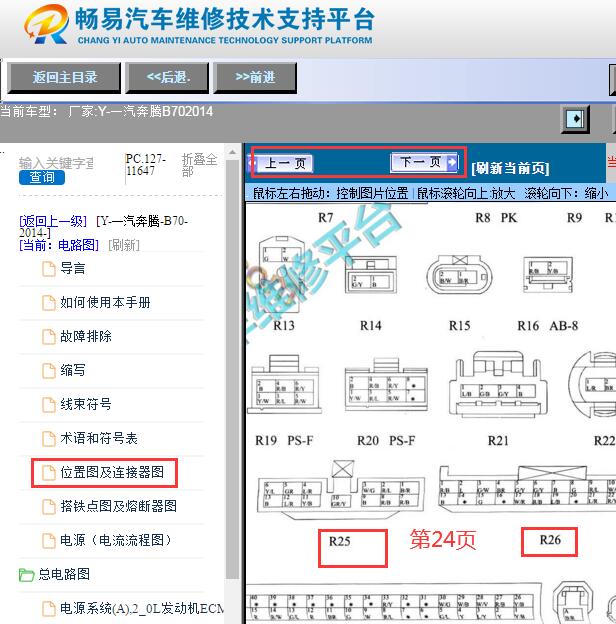Click the document icon beside 电源（电流流程图）
This screenshot has width=616, height=624.
pyautogui.click(x=49, y=540)
